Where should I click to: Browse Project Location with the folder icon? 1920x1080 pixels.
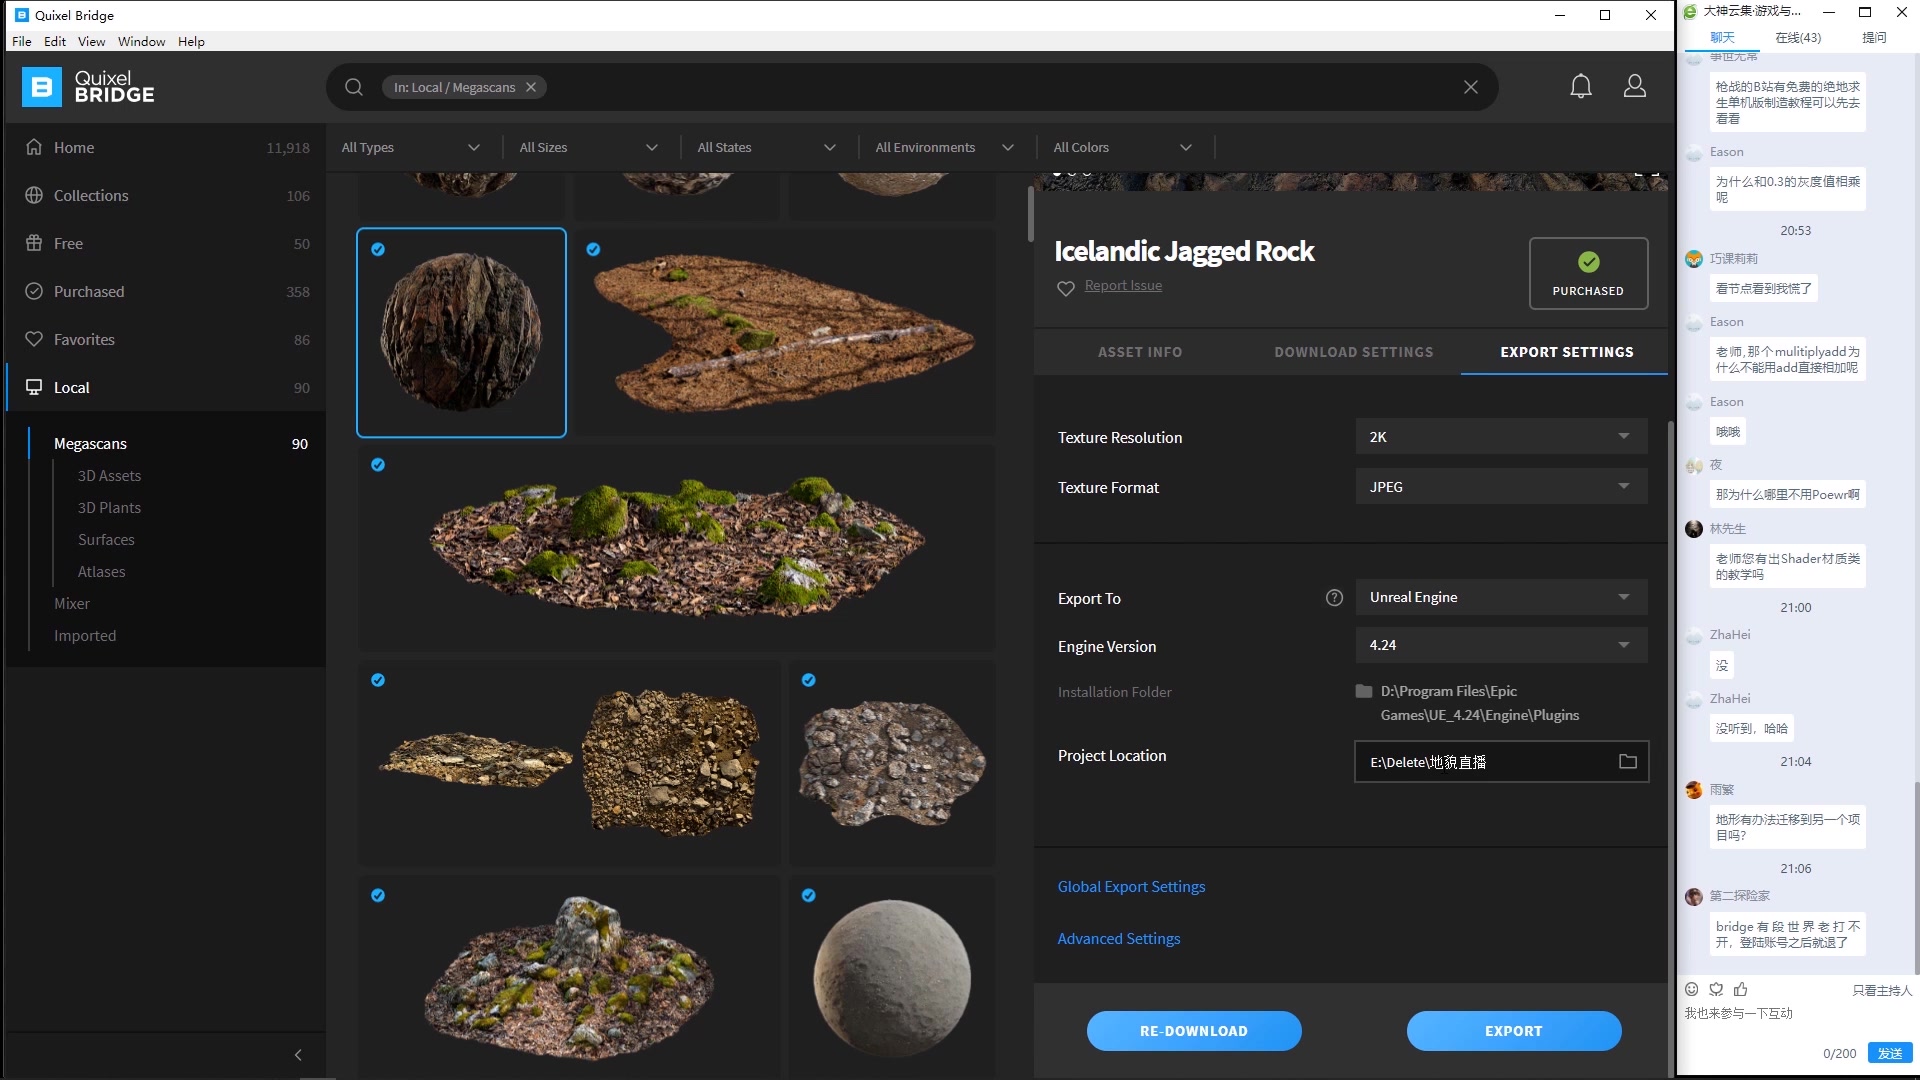pos(1628,761)
